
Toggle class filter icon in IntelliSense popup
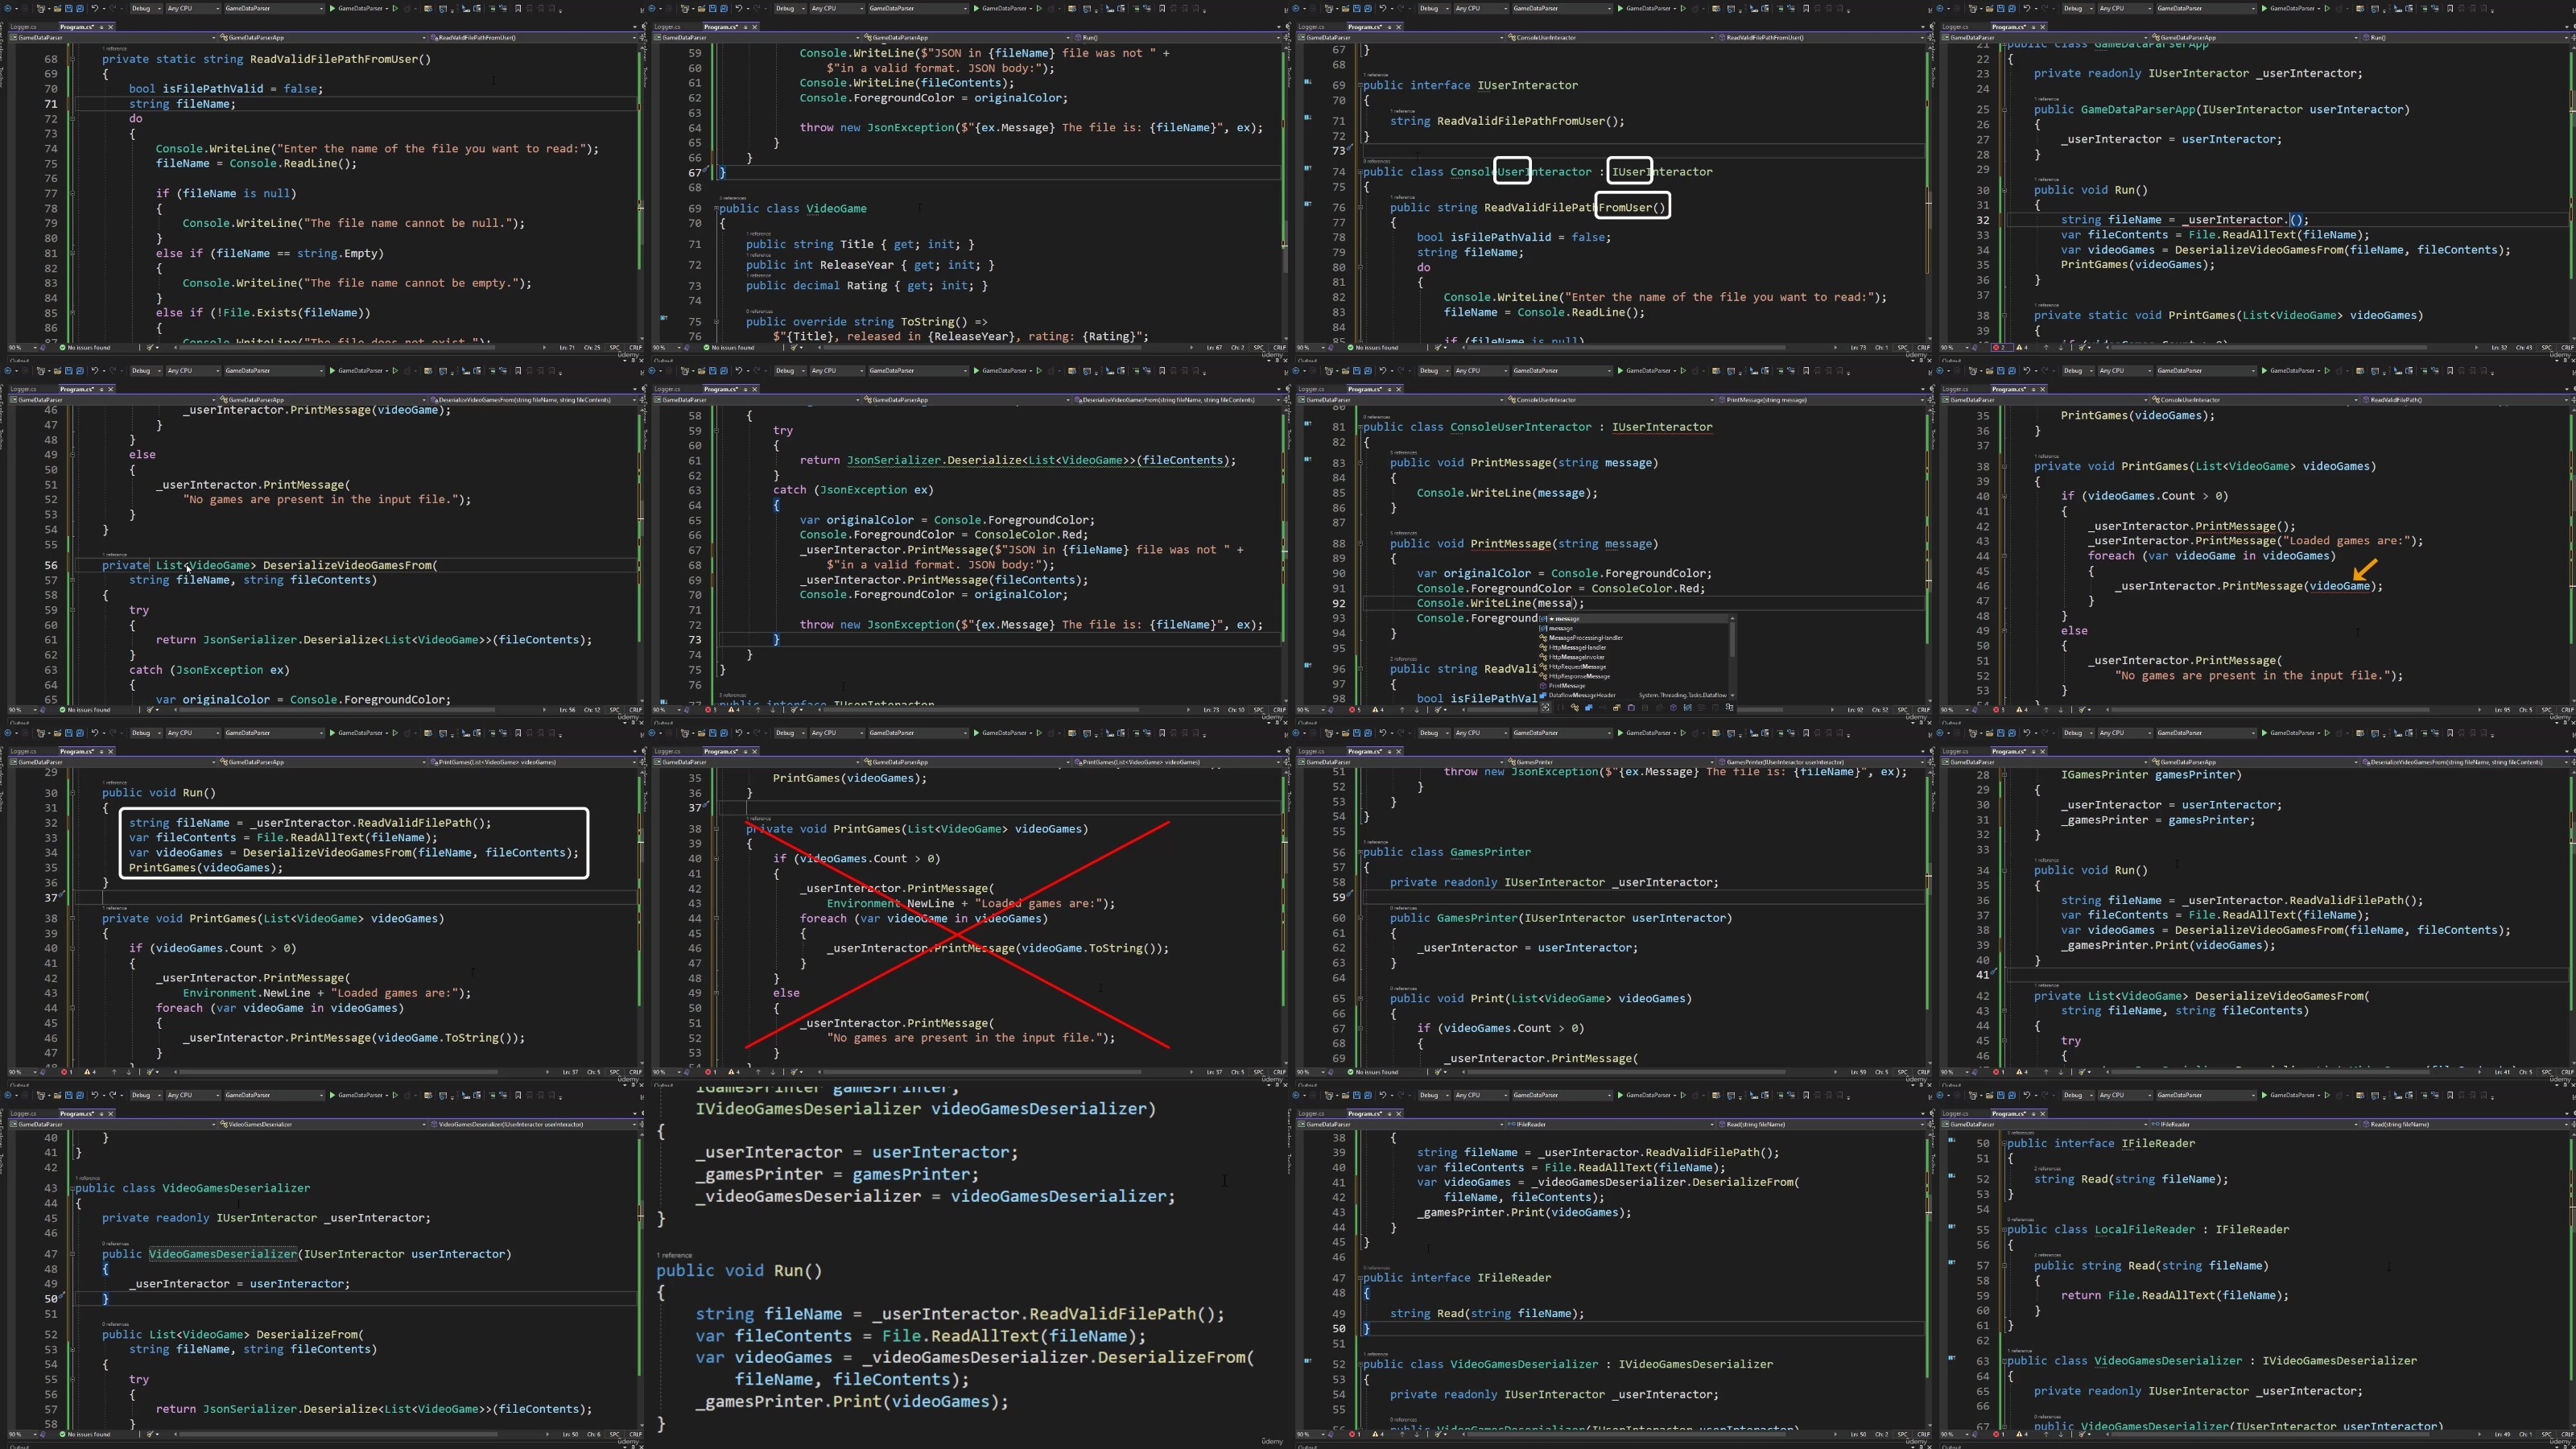[x=1575, y=708]
